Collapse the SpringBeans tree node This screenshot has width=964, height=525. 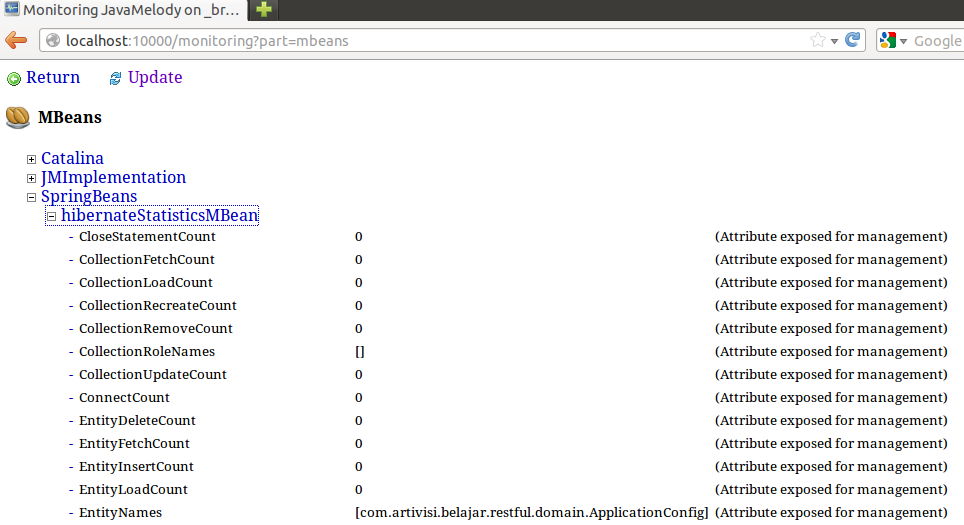pyautogui.click(x=32, y=197)
